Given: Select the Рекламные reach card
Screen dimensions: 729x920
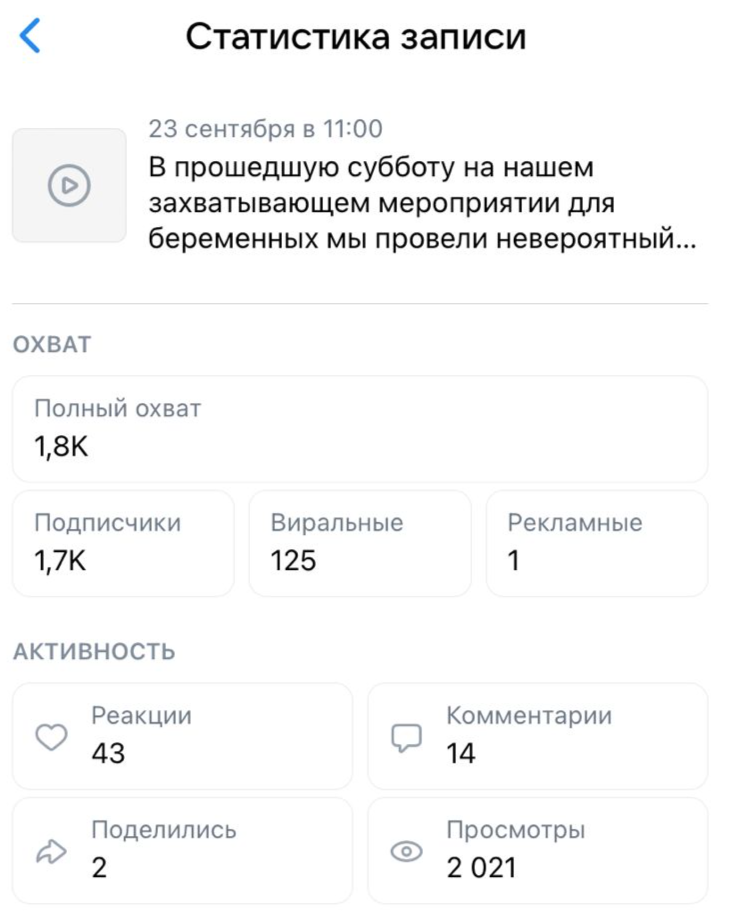Looking at the screenshot, I should coord(596,543).
